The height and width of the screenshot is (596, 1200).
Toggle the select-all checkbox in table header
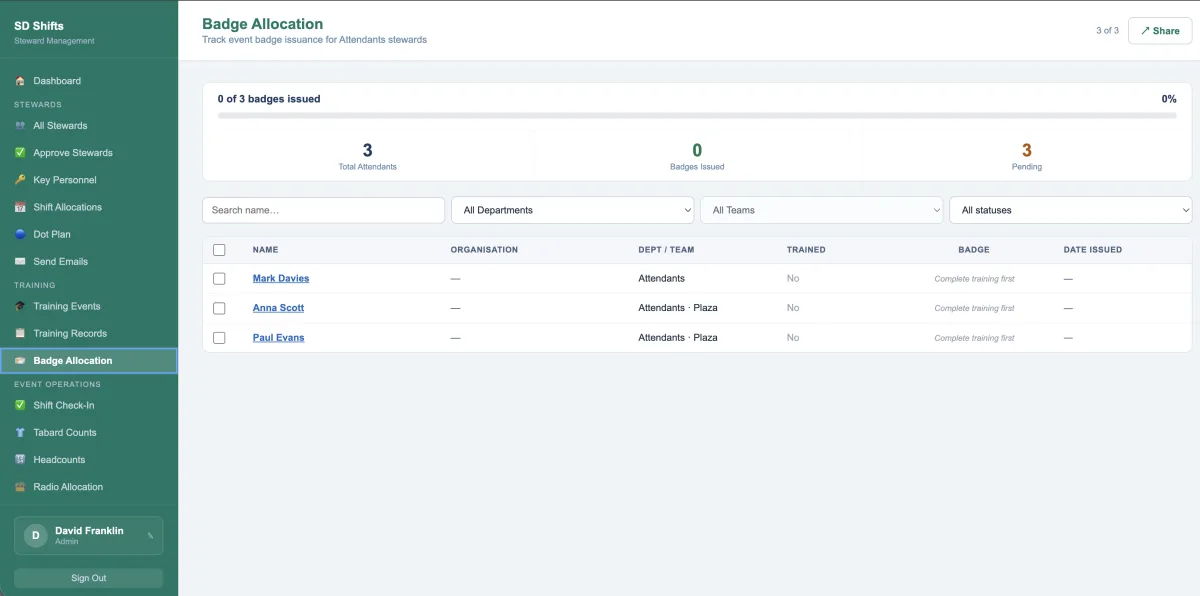point(219,250)
